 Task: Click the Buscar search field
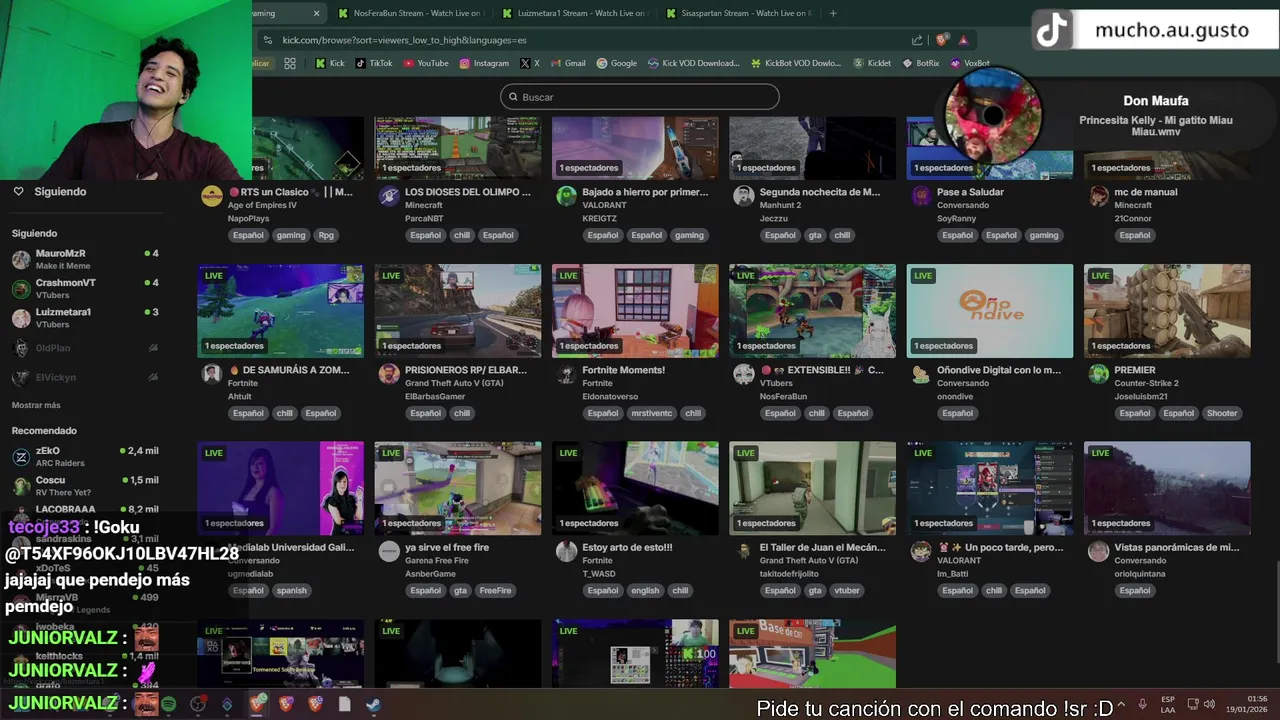pos(640,97)
